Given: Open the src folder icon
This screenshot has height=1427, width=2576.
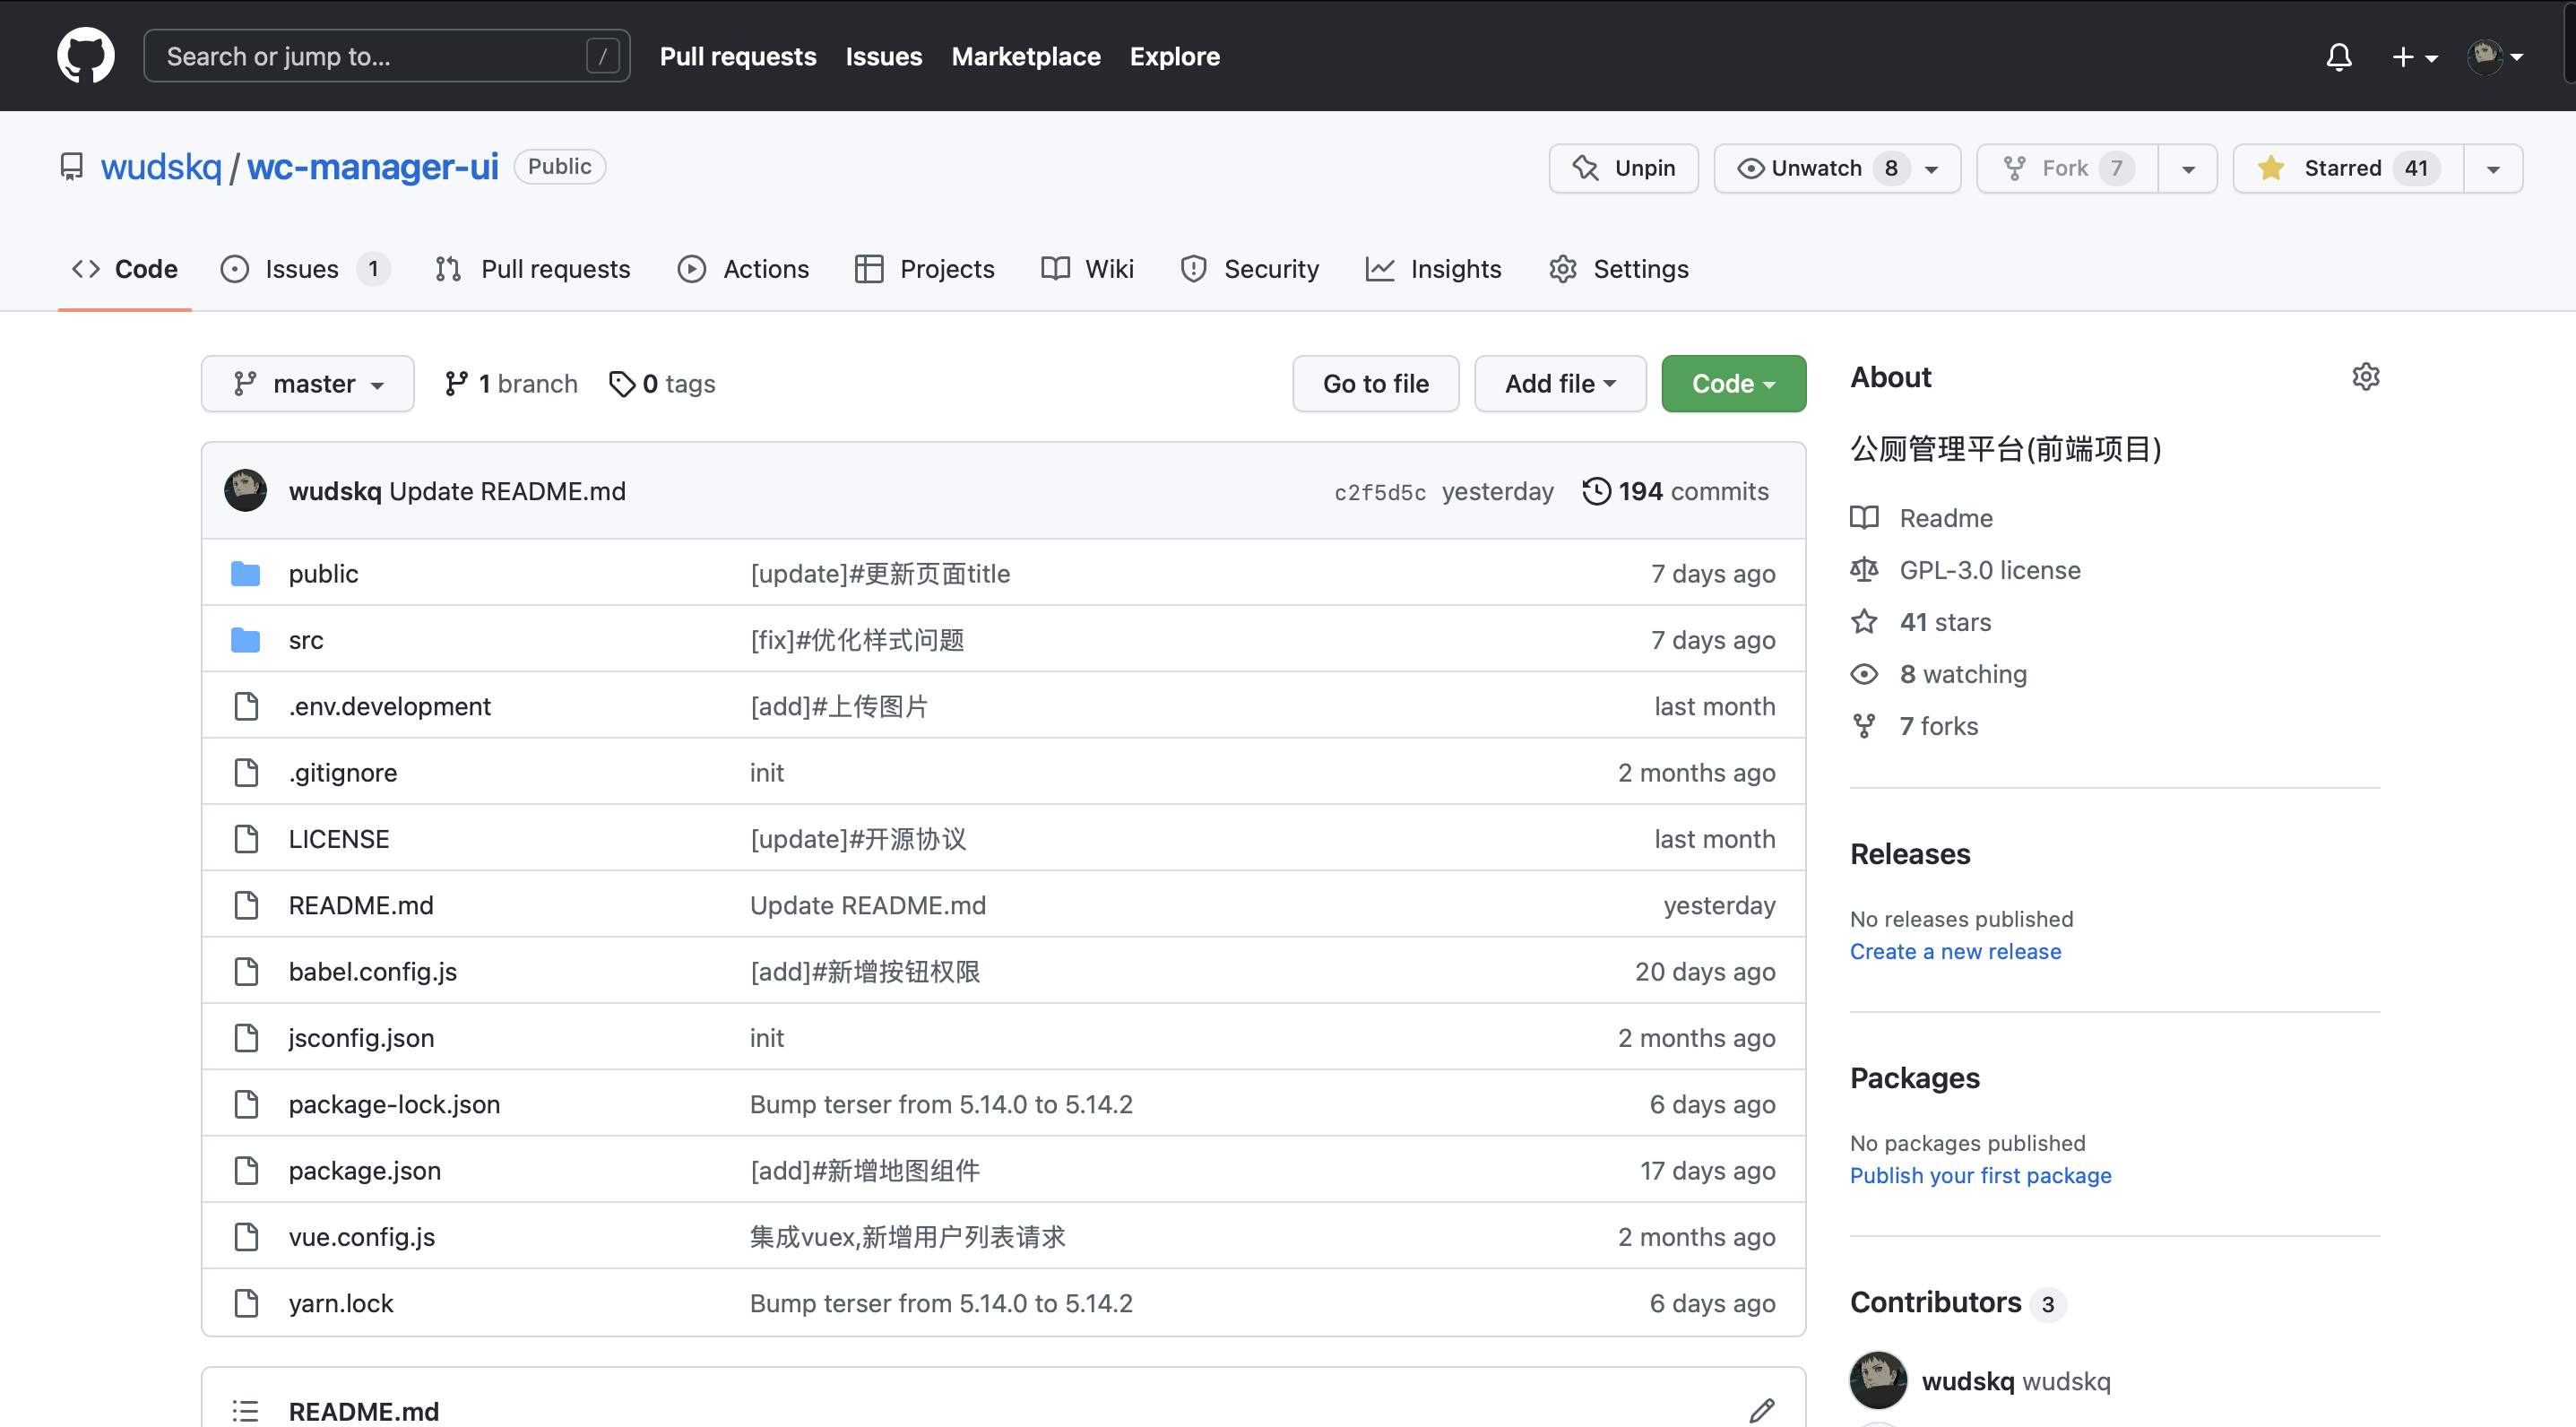Looking at the screenshot, I should tap(245, 640).
